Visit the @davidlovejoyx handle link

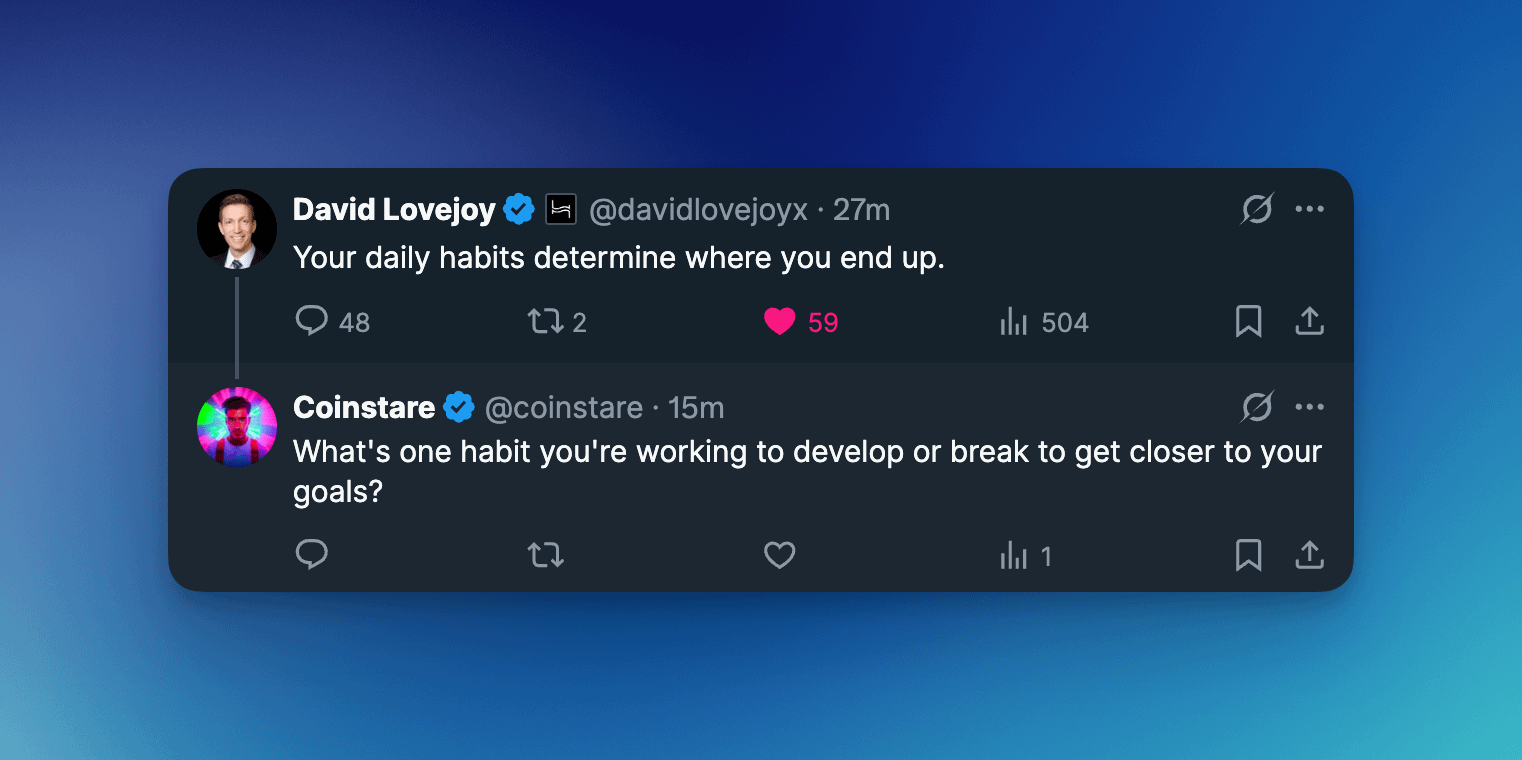coord(698,210)
